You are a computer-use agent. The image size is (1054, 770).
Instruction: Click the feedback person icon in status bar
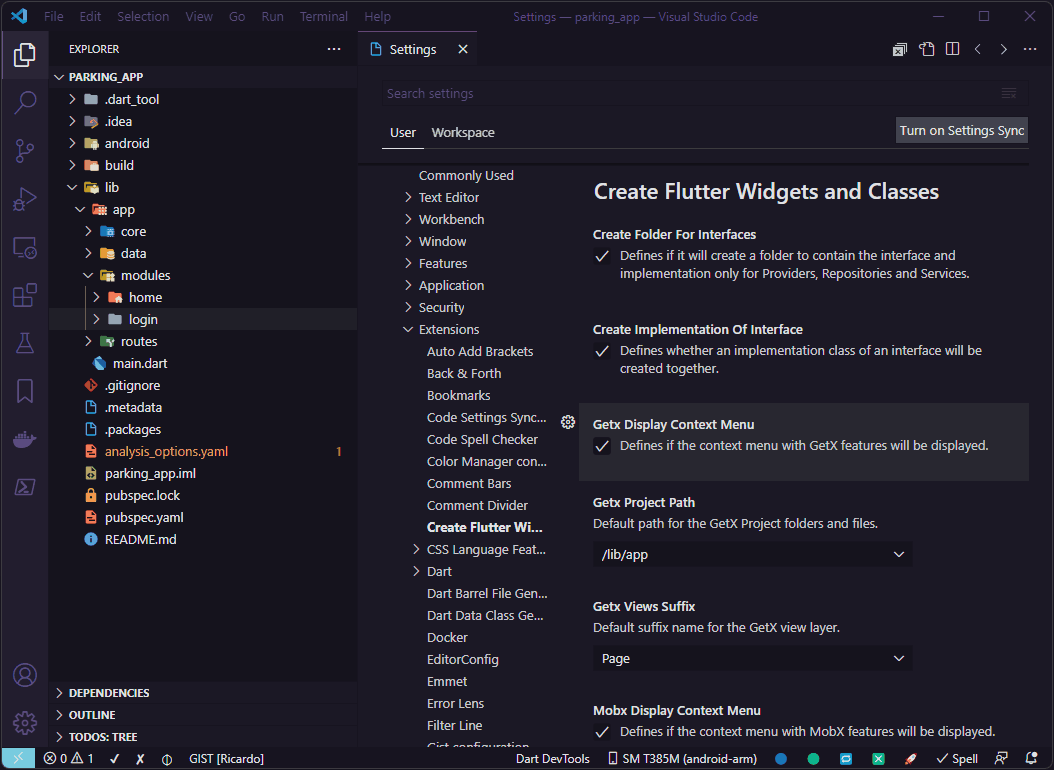(1001, 759)
